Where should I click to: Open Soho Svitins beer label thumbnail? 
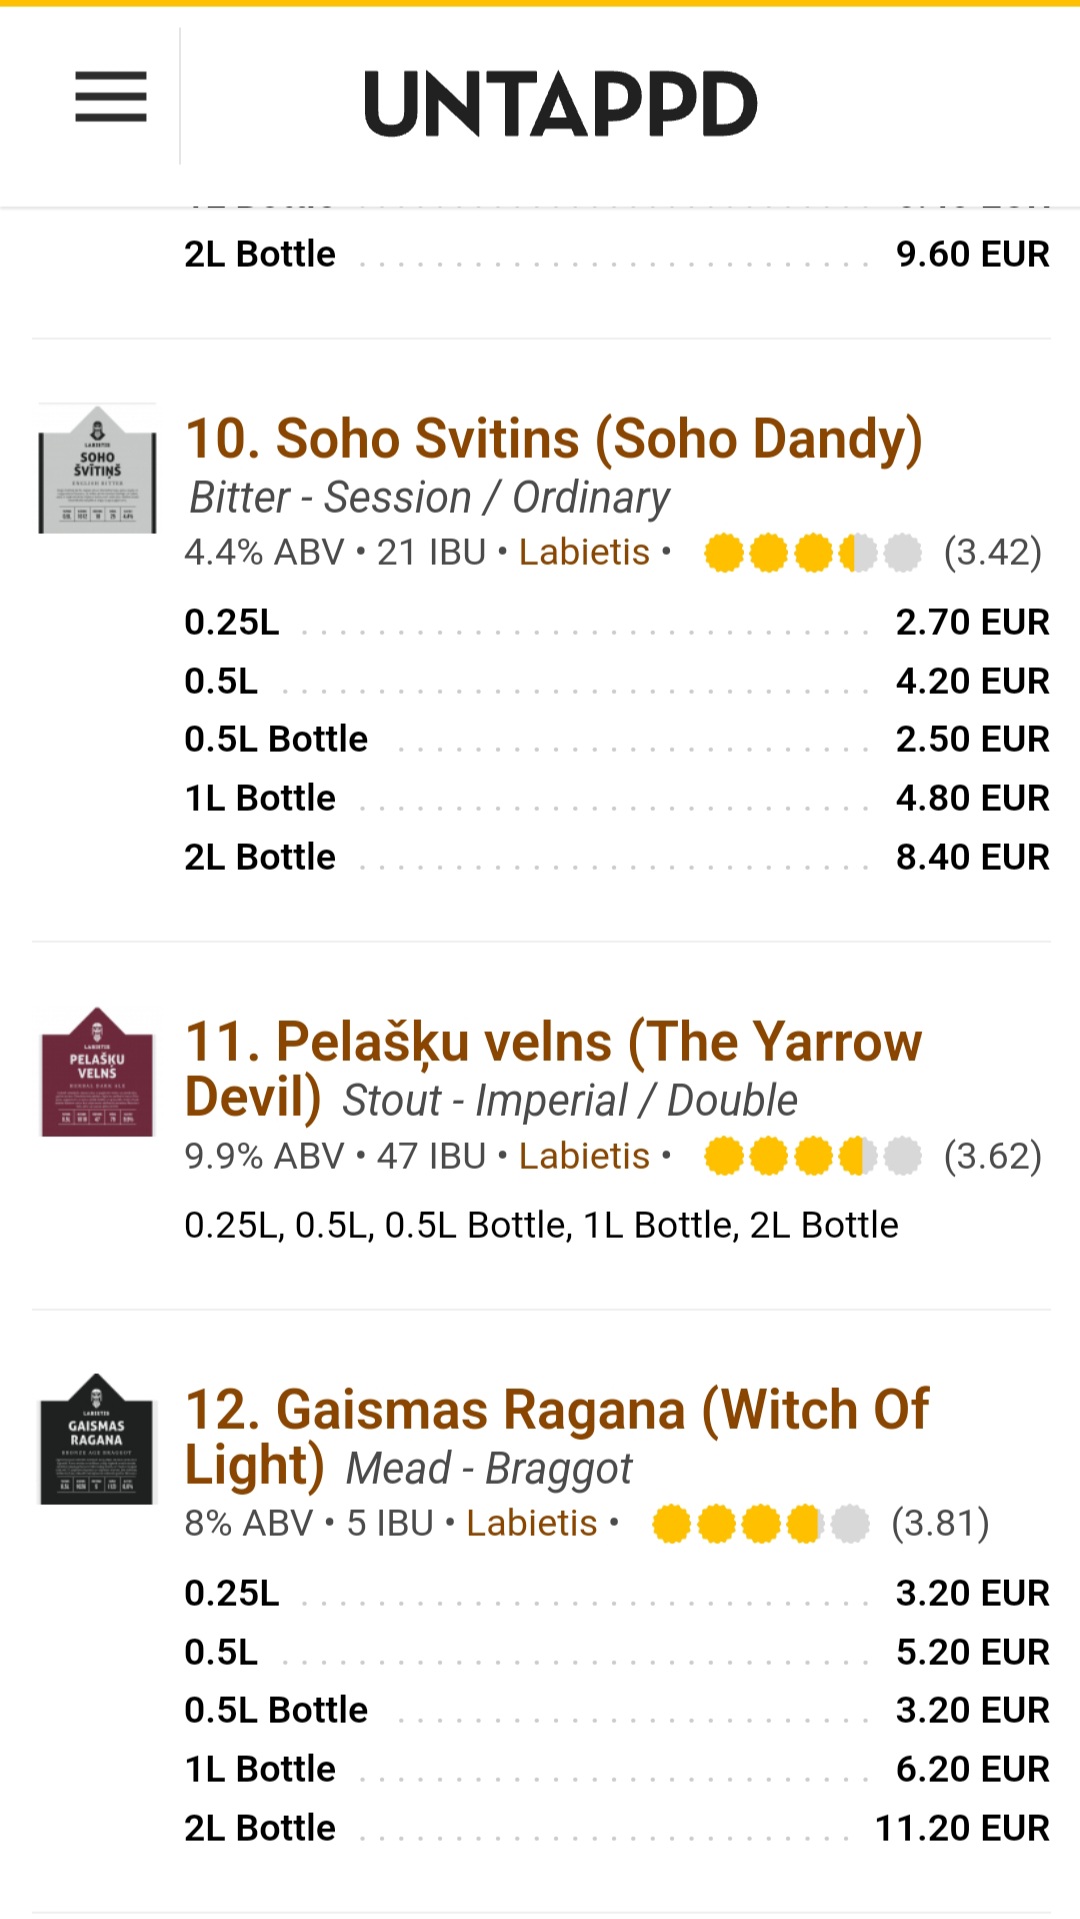click(97, 470)
